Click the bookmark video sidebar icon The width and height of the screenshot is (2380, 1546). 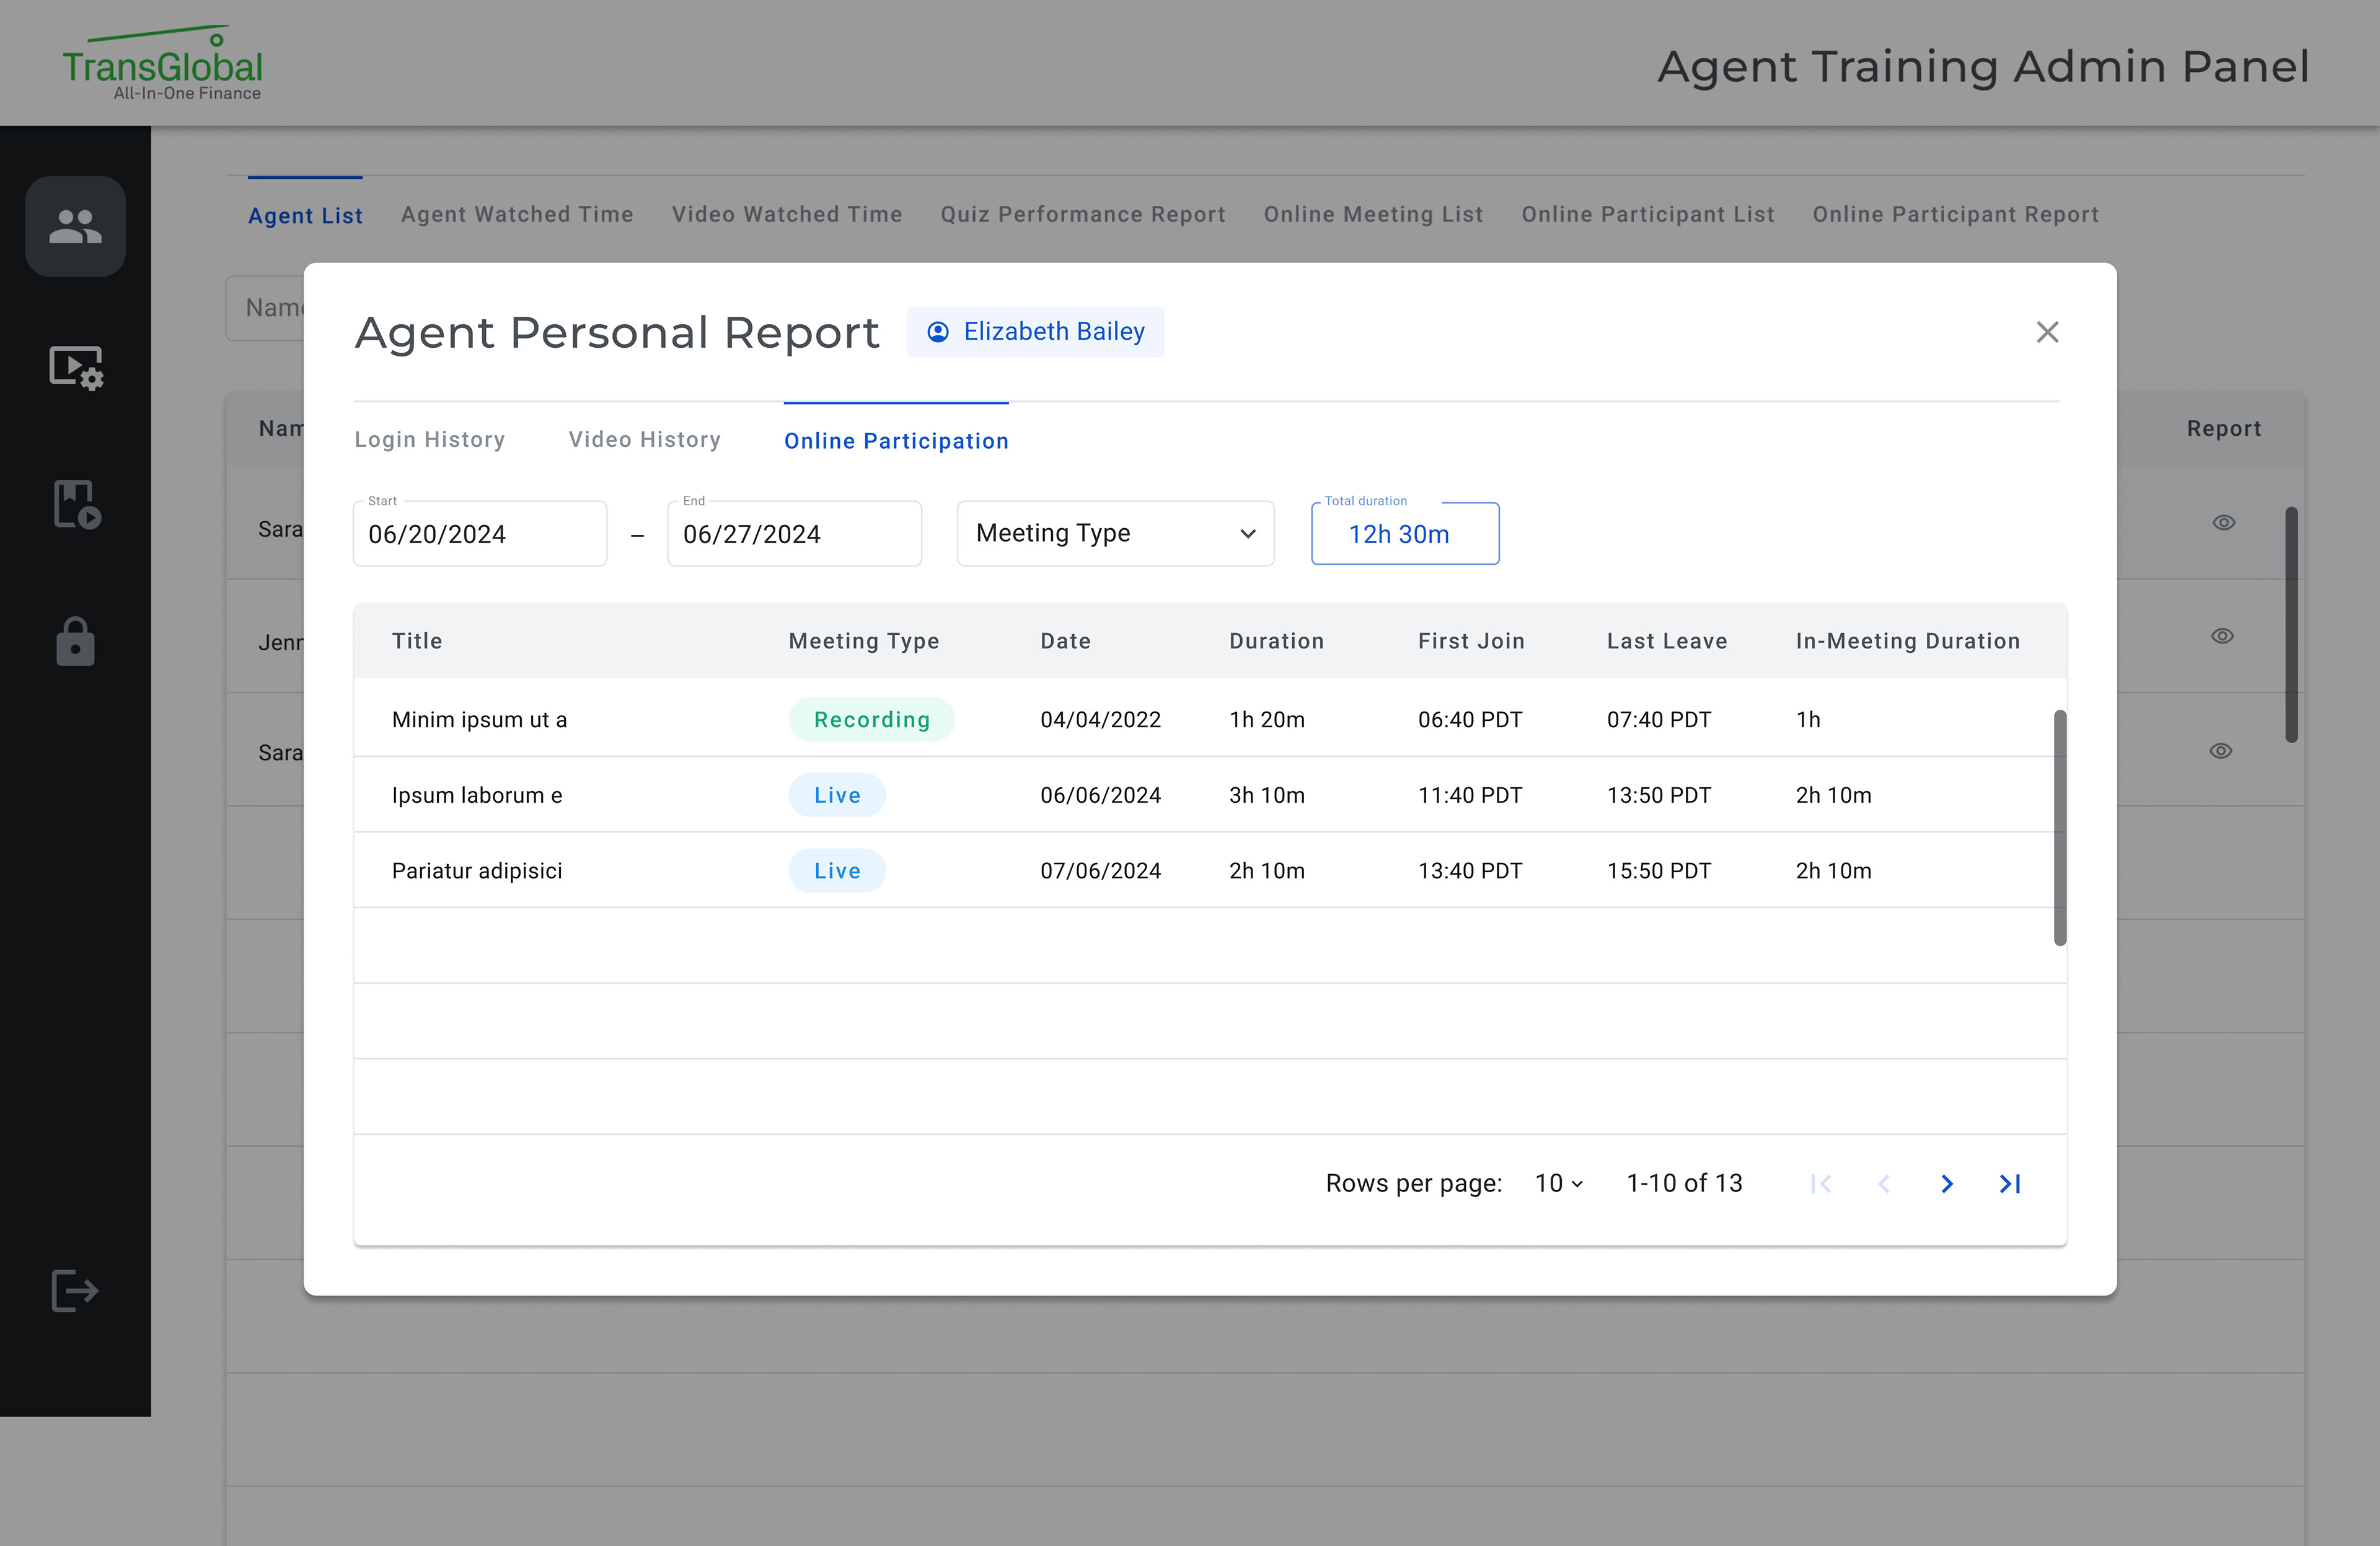coord(76,503)
